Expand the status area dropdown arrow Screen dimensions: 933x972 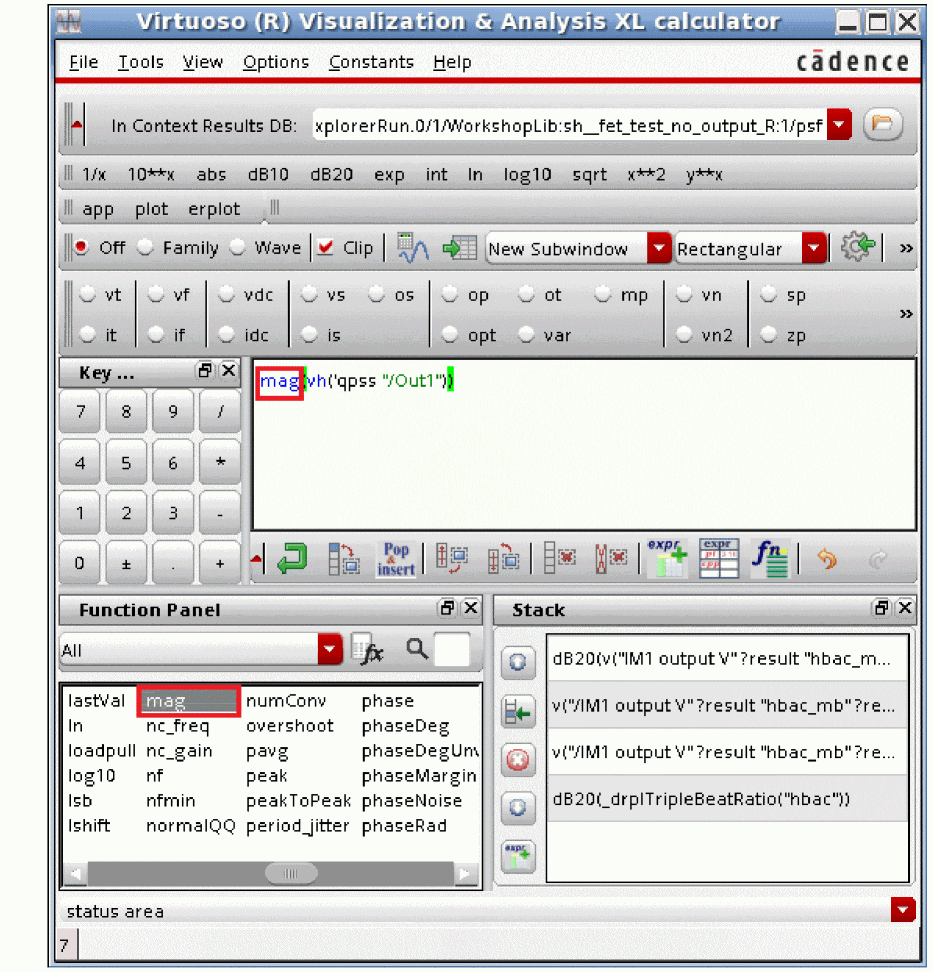903,910
